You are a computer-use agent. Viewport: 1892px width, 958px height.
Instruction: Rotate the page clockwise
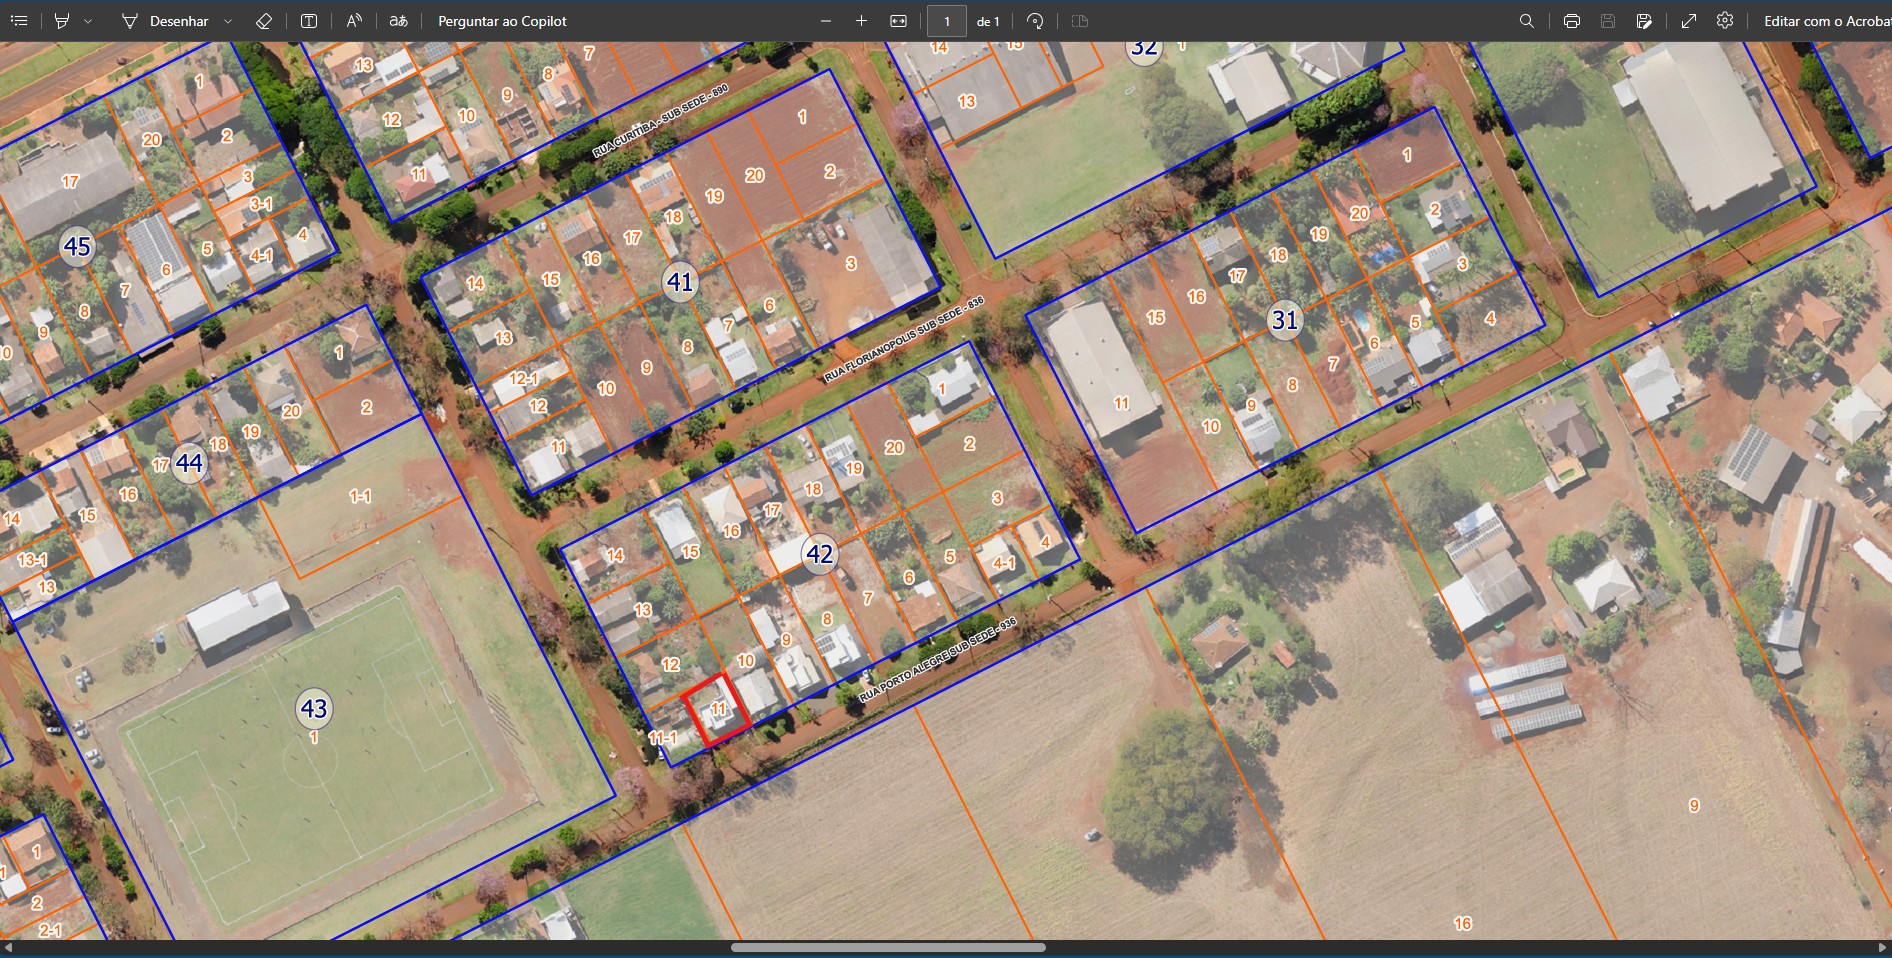(1035, 21)
